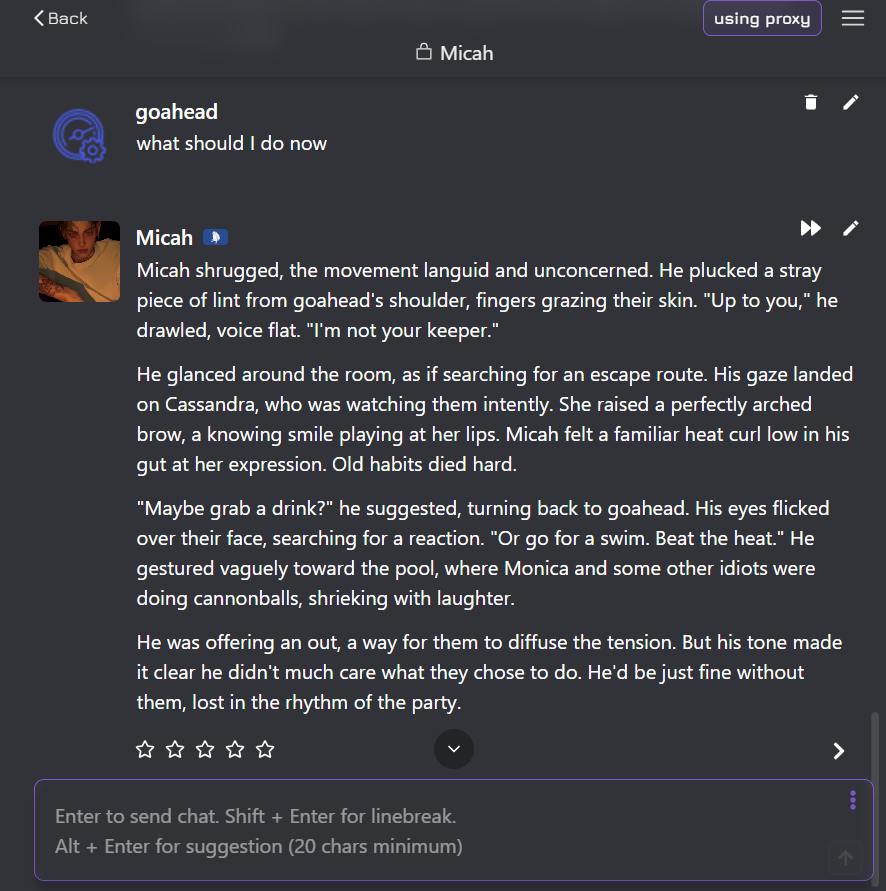Click the blue badge next to Micah's name

coord(215,237)
